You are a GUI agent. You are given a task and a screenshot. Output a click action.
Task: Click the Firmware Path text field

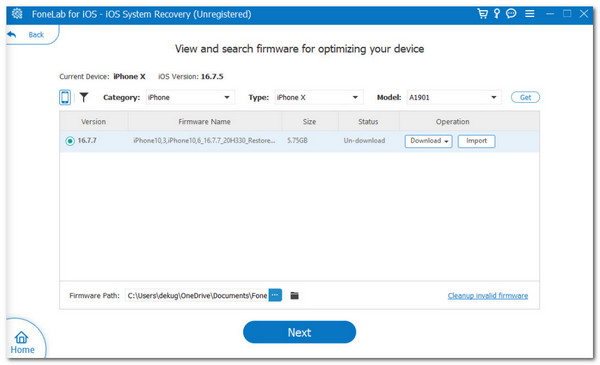click(x=197, y=295)
